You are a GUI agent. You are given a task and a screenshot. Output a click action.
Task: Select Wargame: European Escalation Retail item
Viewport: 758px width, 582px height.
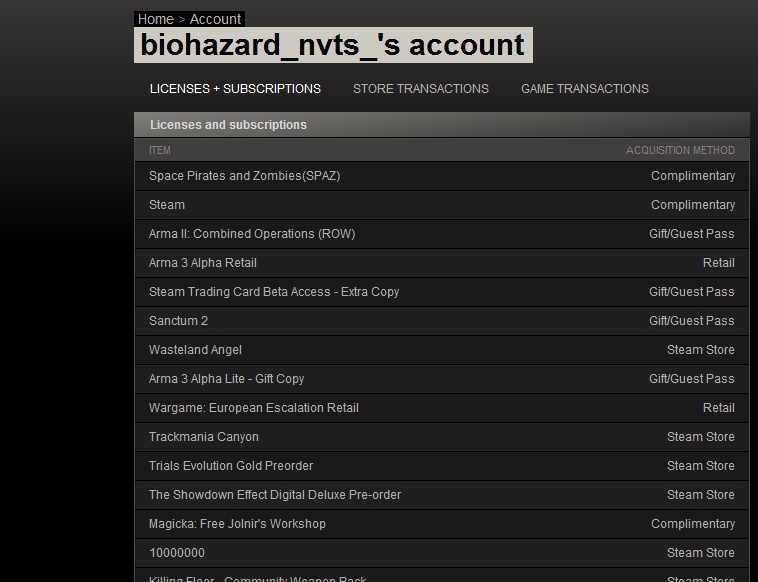coord(254,408)
